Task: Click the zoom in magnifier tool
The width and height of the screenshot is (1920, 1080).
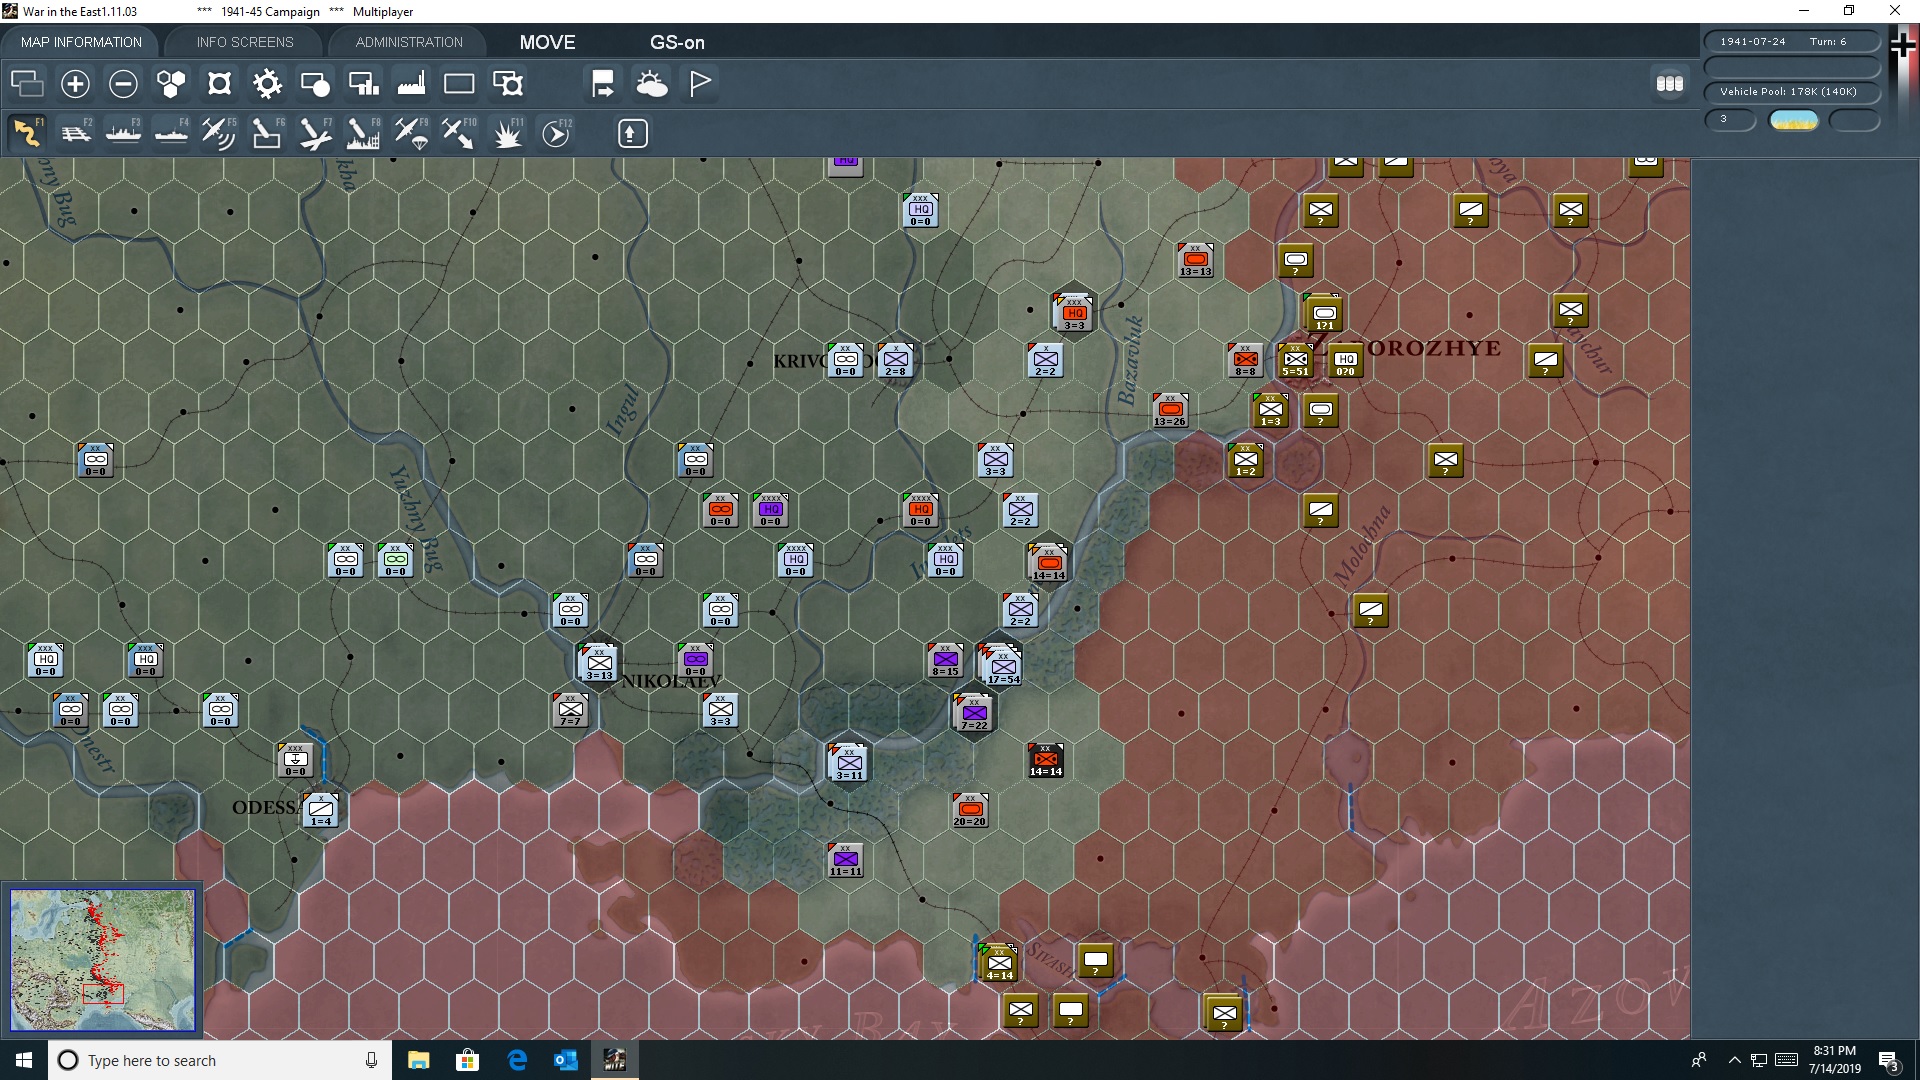Action: coord(74,84)
